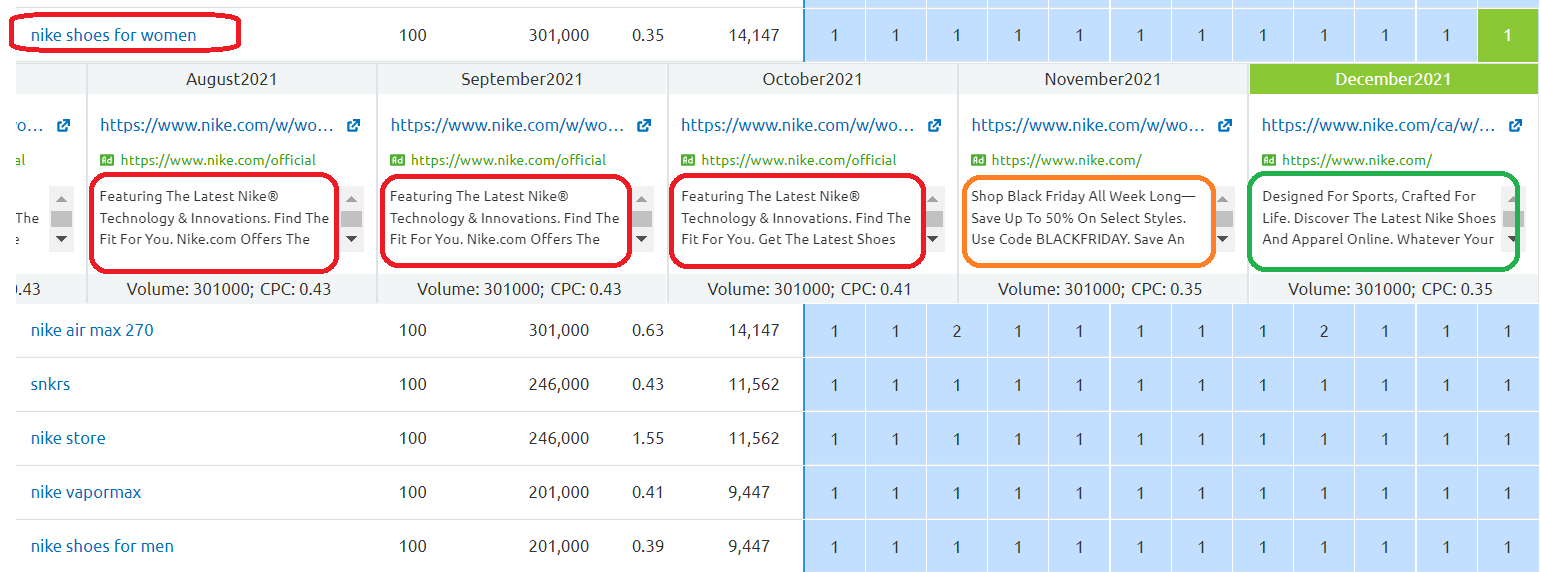Click the Ad badge in the September2021 column

click(x=397, y=160)
